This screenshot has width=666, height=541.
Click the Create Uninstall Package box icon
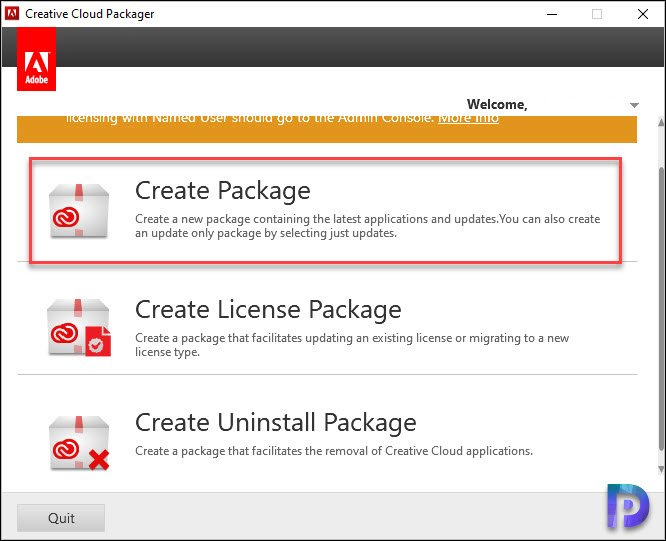(79, 443)
